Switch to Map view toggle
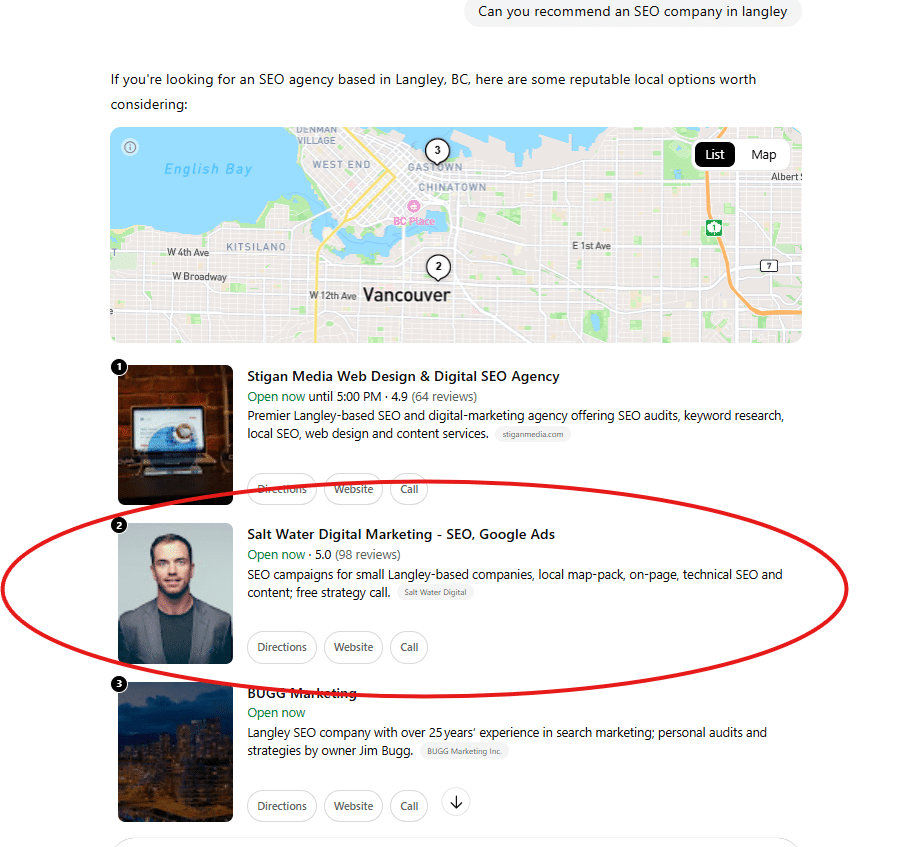Viewport: 921px width, 847px height. (x=764, y=154)
